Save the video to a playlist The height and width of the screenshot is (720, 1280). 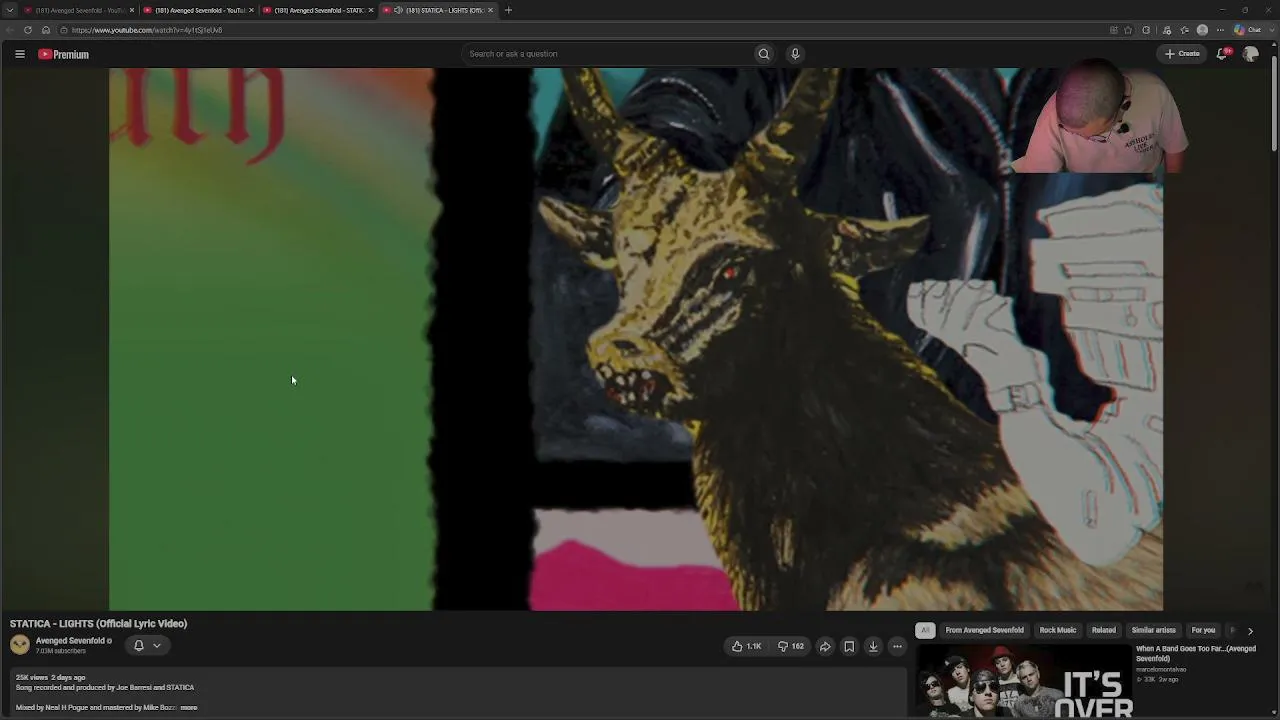tap(849, 646)
